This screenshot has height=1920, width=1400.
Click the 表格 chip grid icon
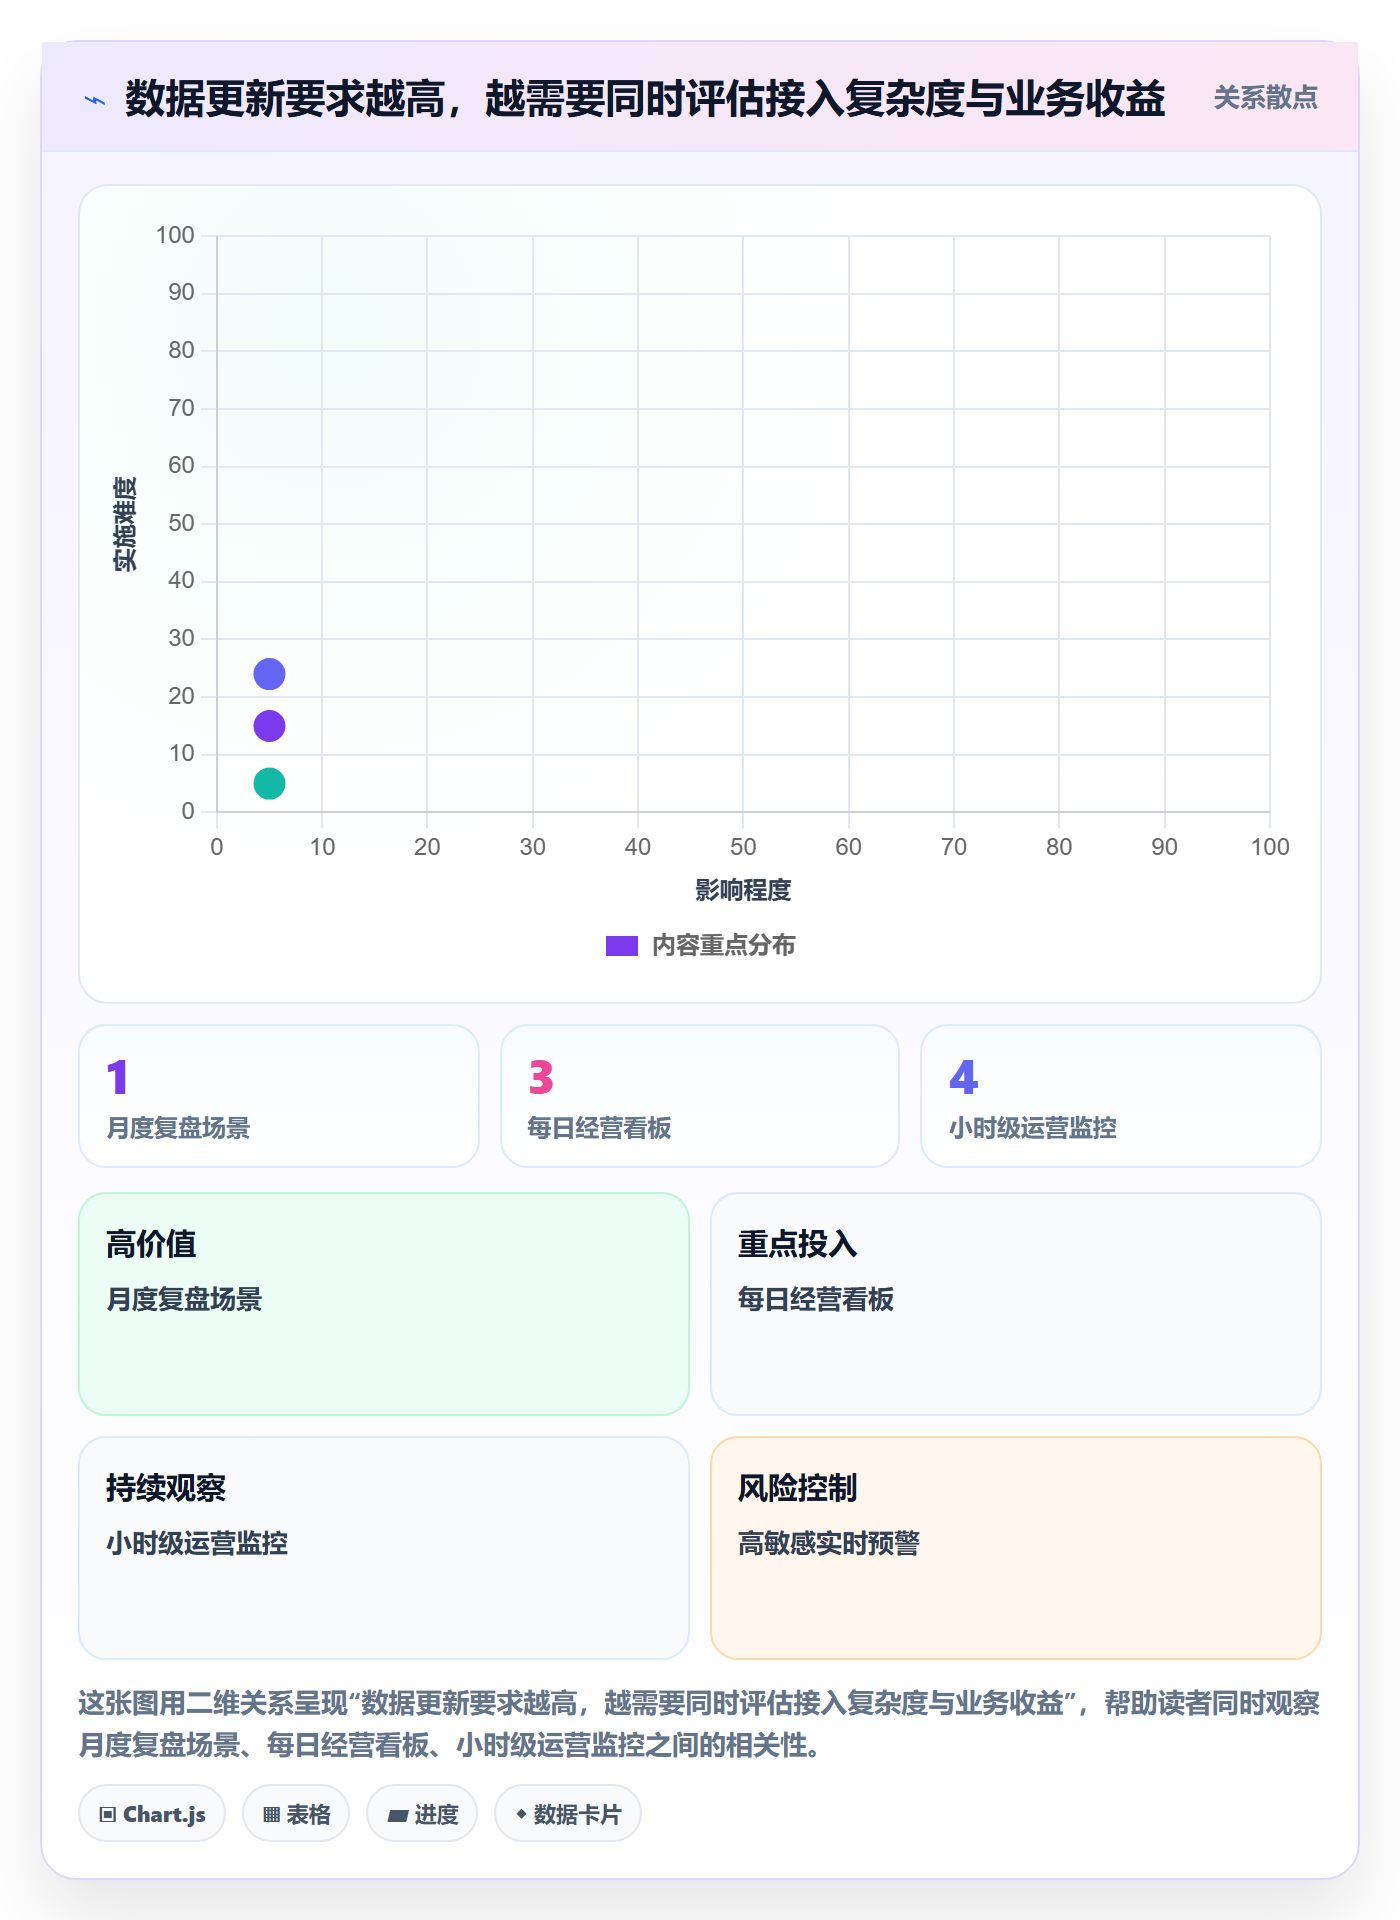(271, 1815)
